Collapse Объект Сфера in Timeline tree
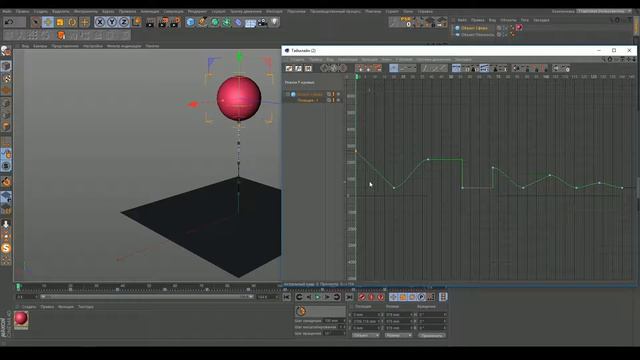The height and width of the screenshot is (360, 640). tap(288, 94)
